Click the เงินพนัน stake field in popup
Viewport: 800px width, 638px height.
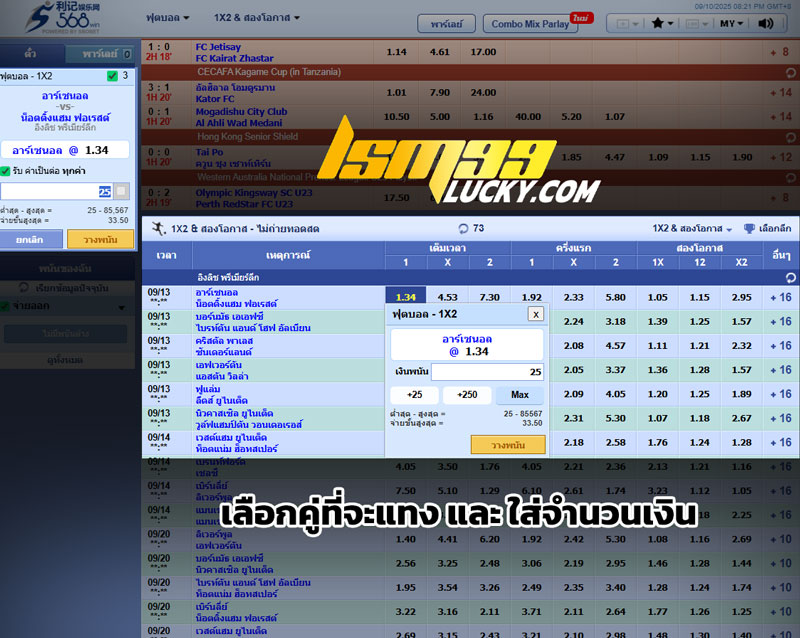pos(487,372)
